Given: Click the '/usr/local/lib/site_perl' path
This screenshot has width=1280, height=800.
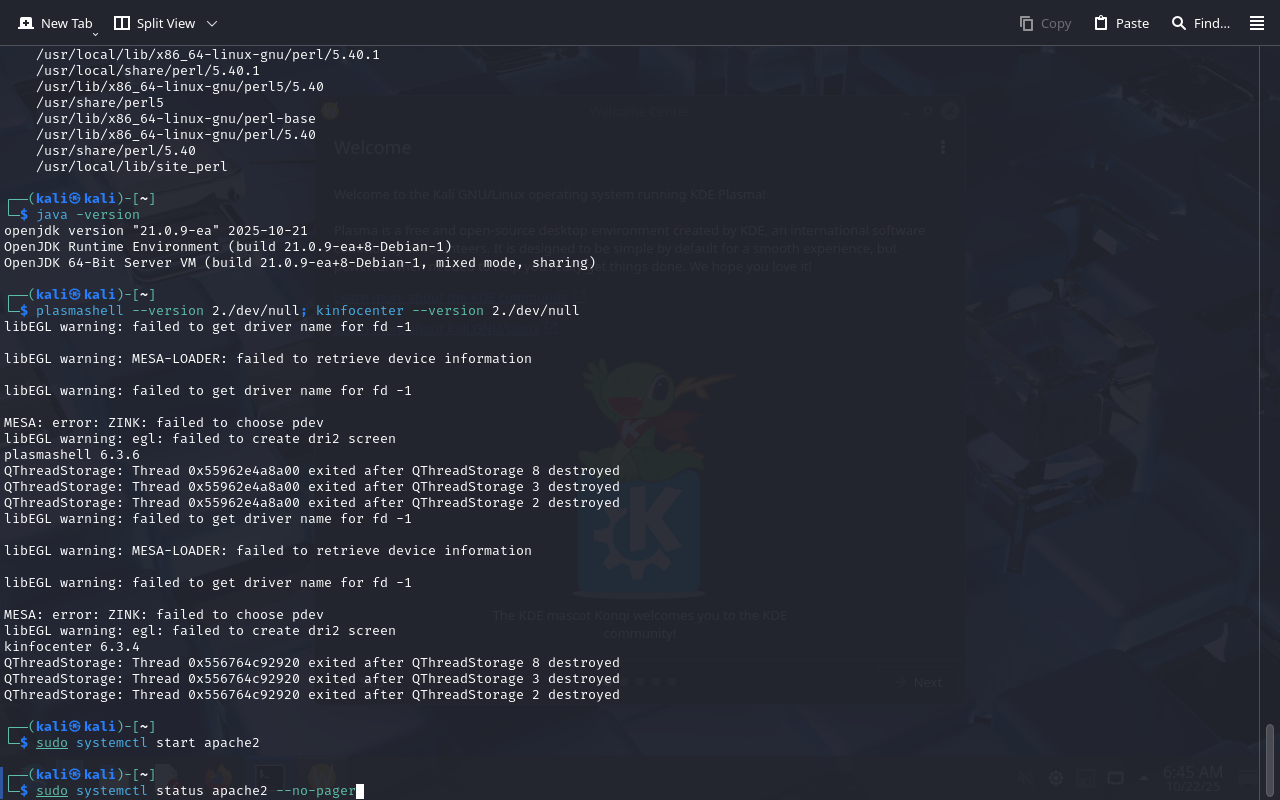Looking at the screenshot, I should pos(132,166).
